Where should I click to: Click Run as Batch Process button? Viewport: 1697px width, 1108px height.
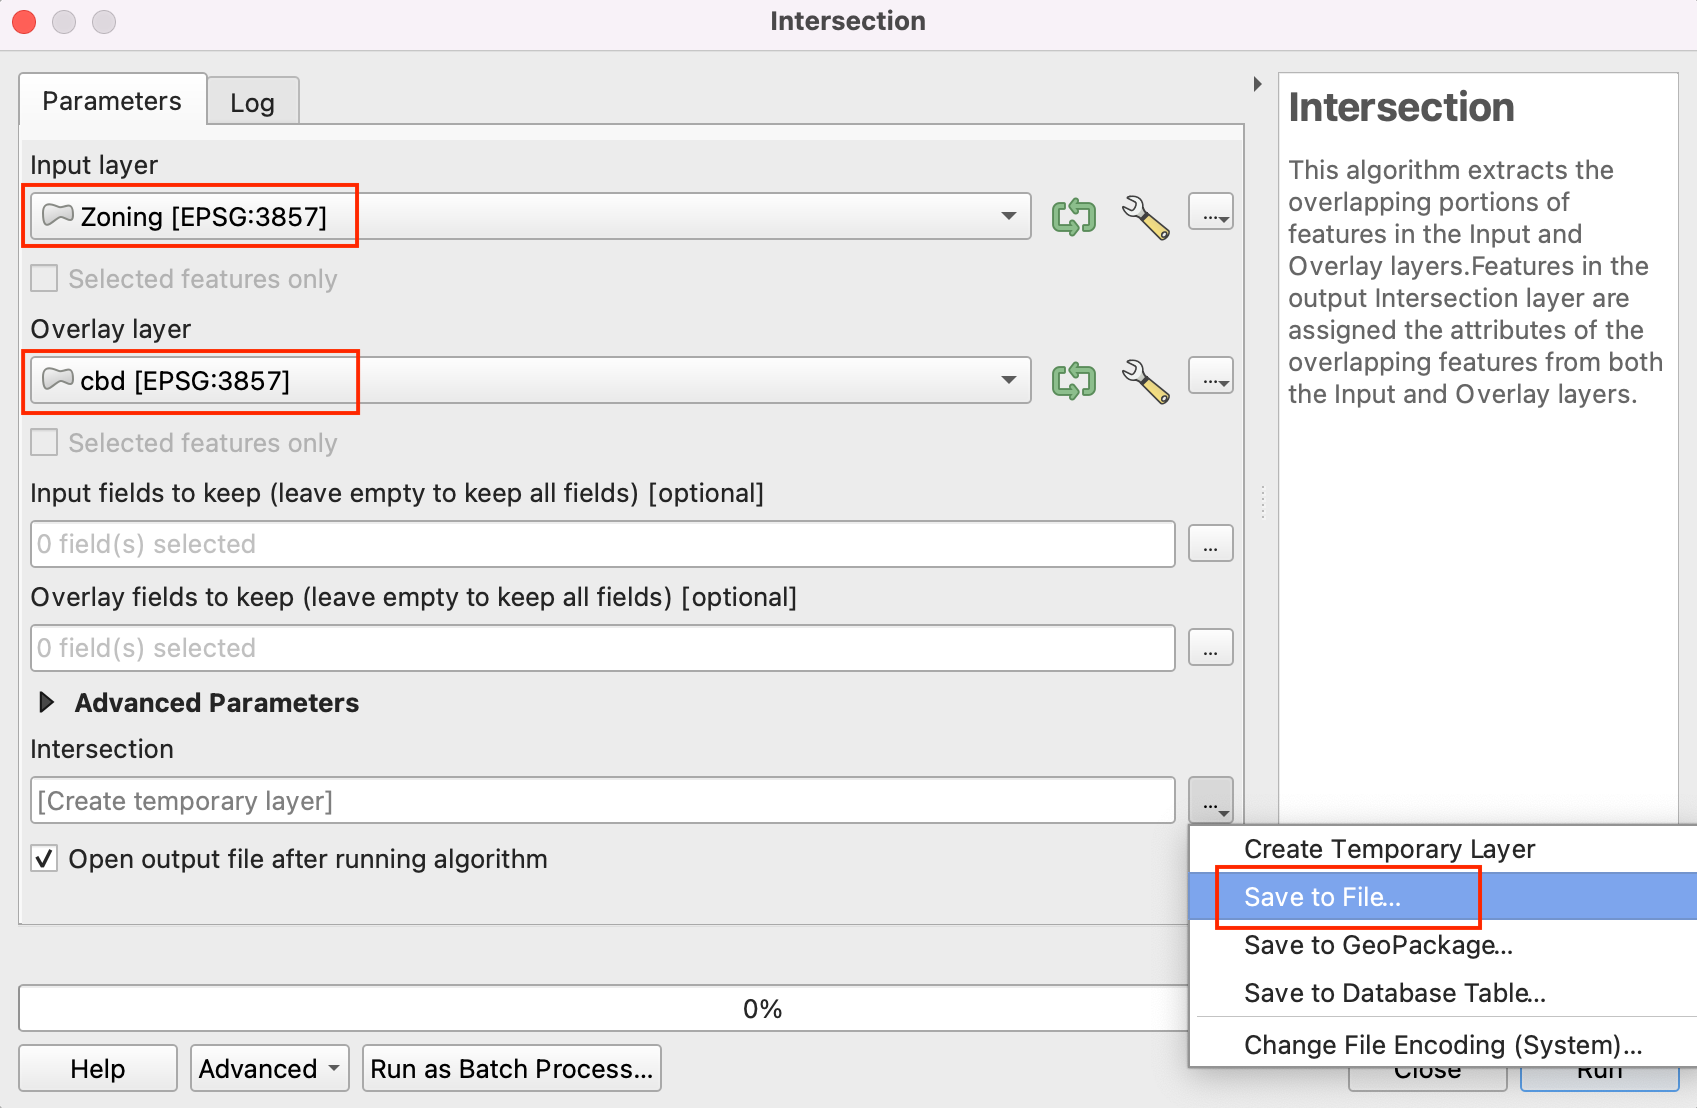[511, 1069]
